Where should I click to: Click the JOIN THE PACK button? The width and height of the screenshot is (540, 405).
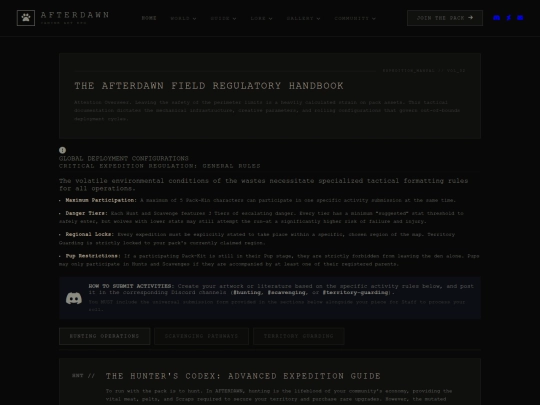pos(445,18)
